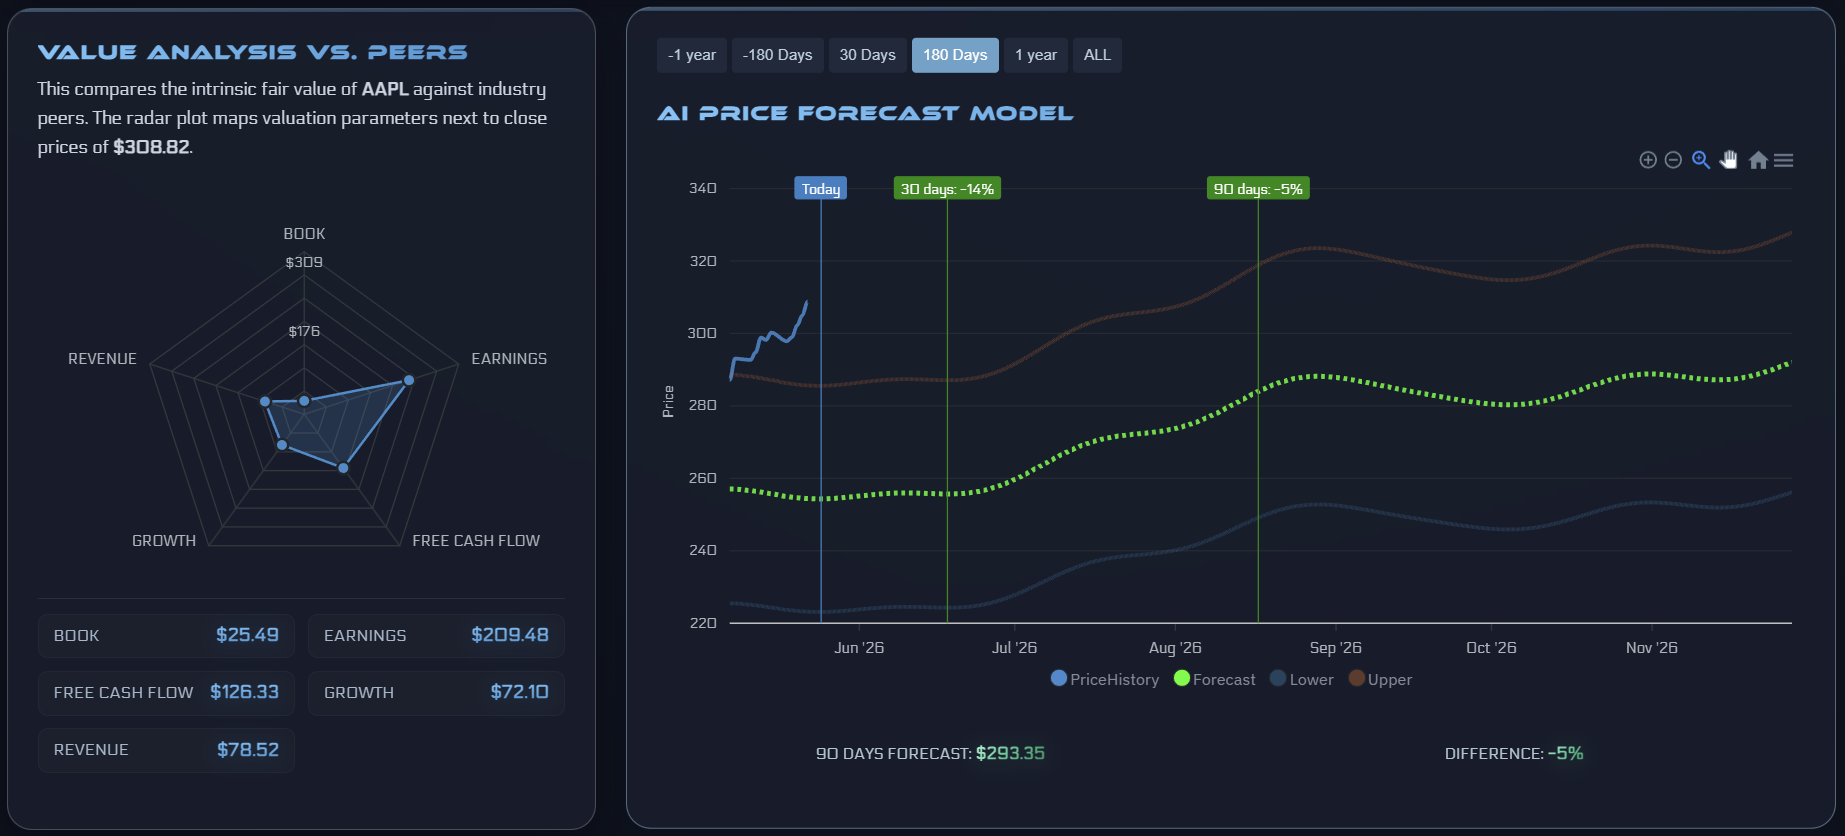Viewport: 1845px width, 836px height.
Task: Toggle the PriceHistory legend series
Action: [1105, 679]
